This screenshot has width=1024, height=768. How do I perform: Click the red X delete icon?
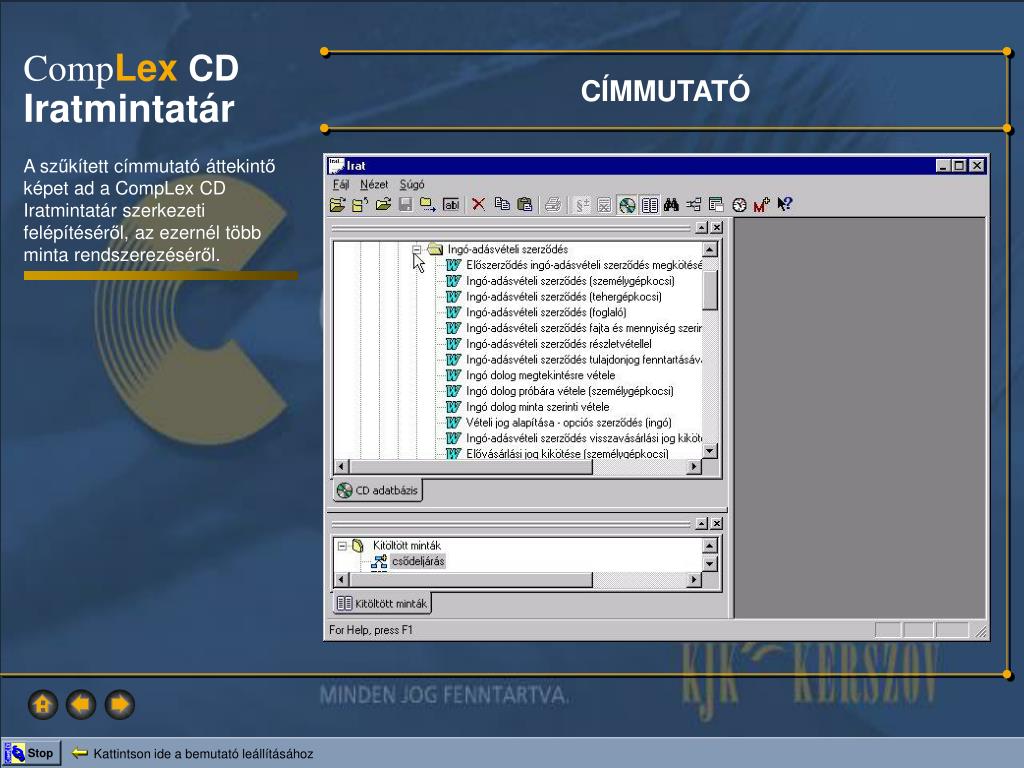479,205
